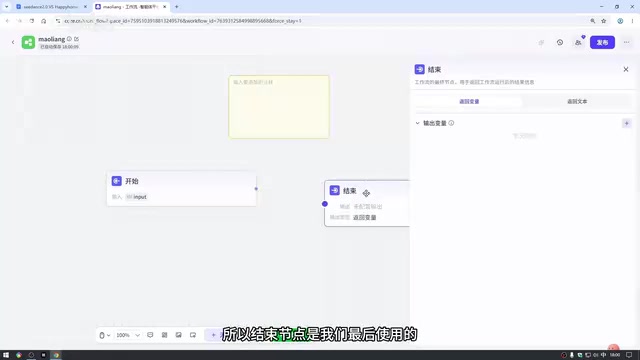Click the zoom magnifier icon in address bar
Viewport: 640px width, 360px height.
point(592,21)
